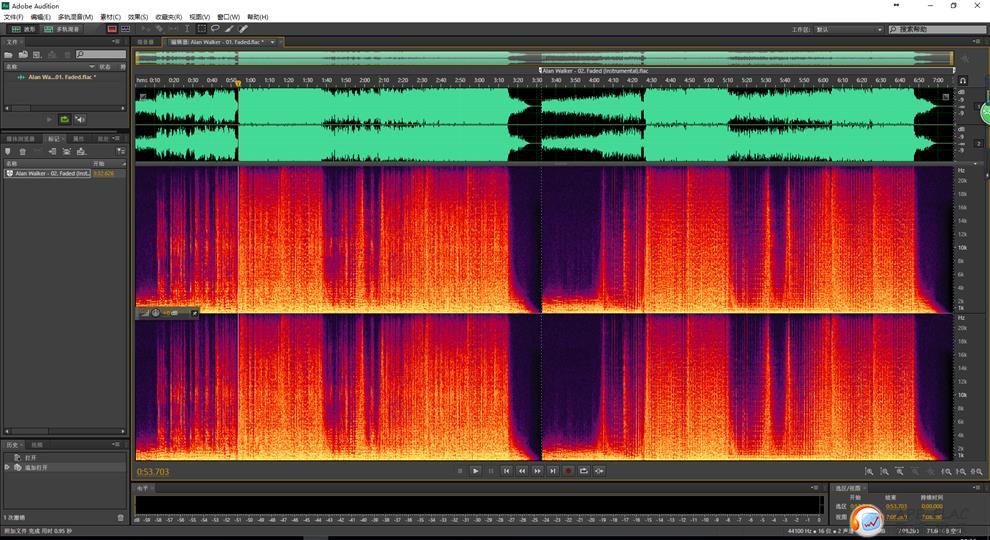Click playhead marker on timeline ruler
This screenshot has height=540, width=990.
point(238,83)
